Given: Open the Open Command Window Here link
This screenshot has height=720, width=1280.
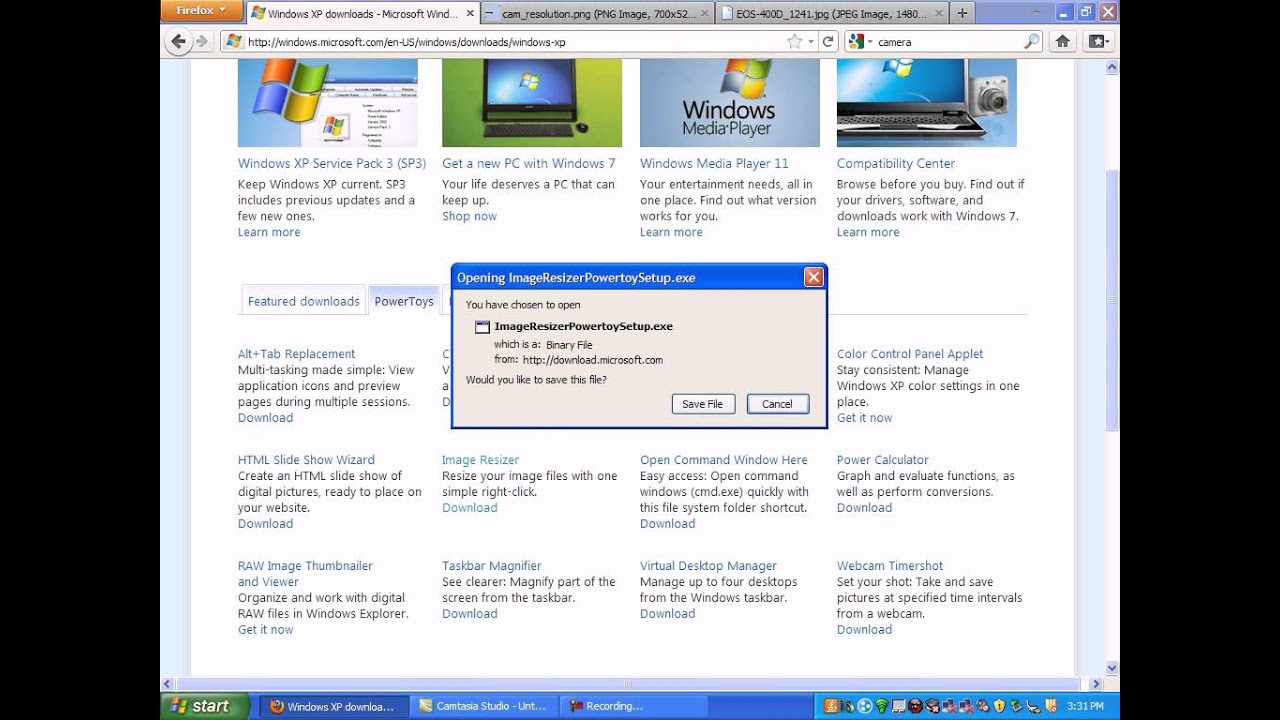Looking at the screenshot, I should 724,460.
